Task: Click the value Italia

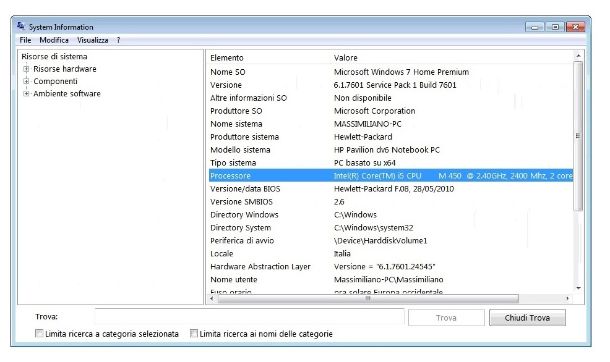Action: [342, 254]
